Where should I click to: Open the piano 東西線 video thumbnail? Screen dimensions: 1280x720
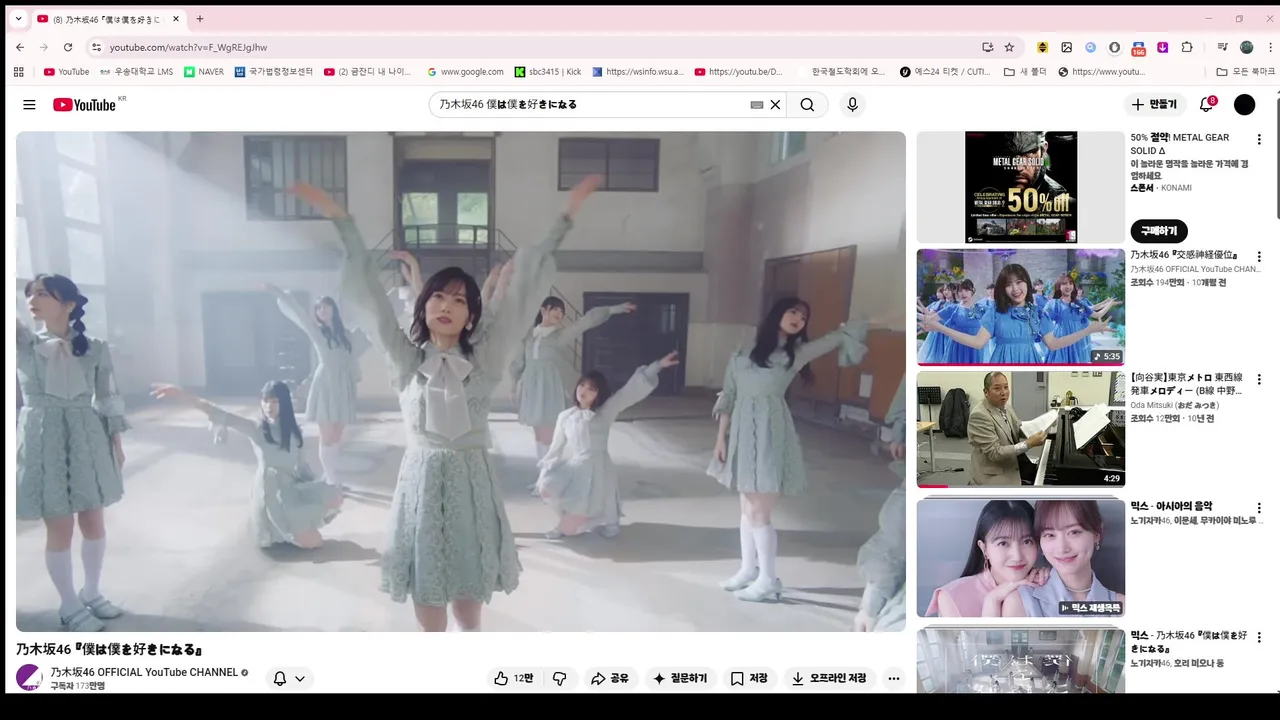[x=1021, y=430]
